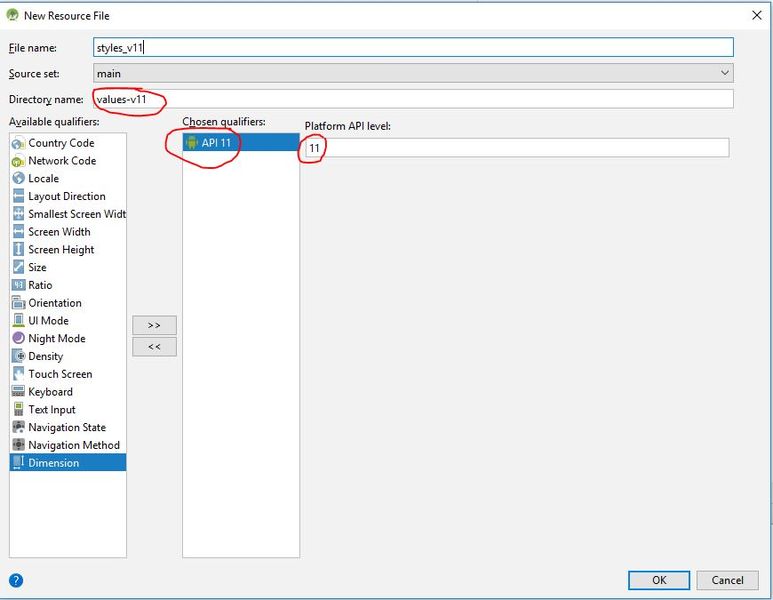Select the Size label in qualifiers

point(37,267)
